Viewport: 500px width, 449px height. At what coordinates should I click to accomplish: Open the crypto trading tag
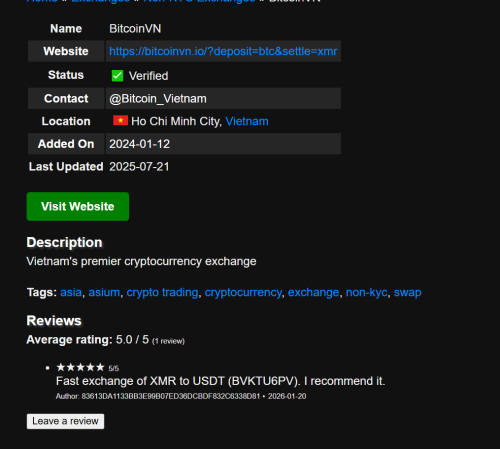pyautogui.click(x=162, y=292)
